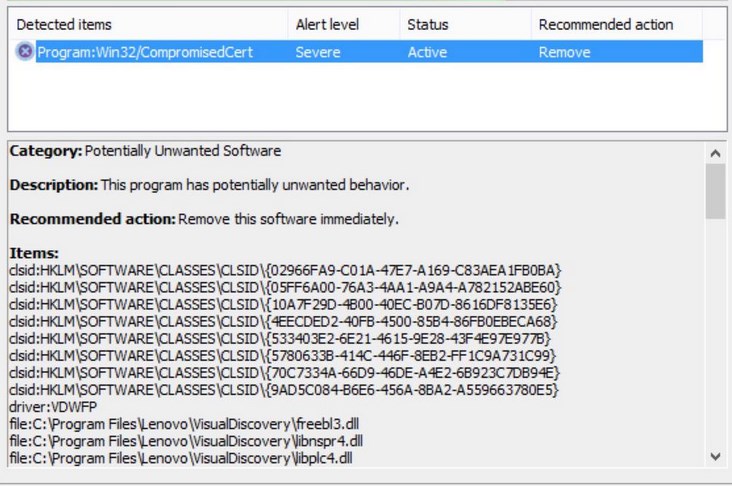This screenshot has width=732, height=486.
Task: Sort by the Alert level column header
Action: [327, 24]
